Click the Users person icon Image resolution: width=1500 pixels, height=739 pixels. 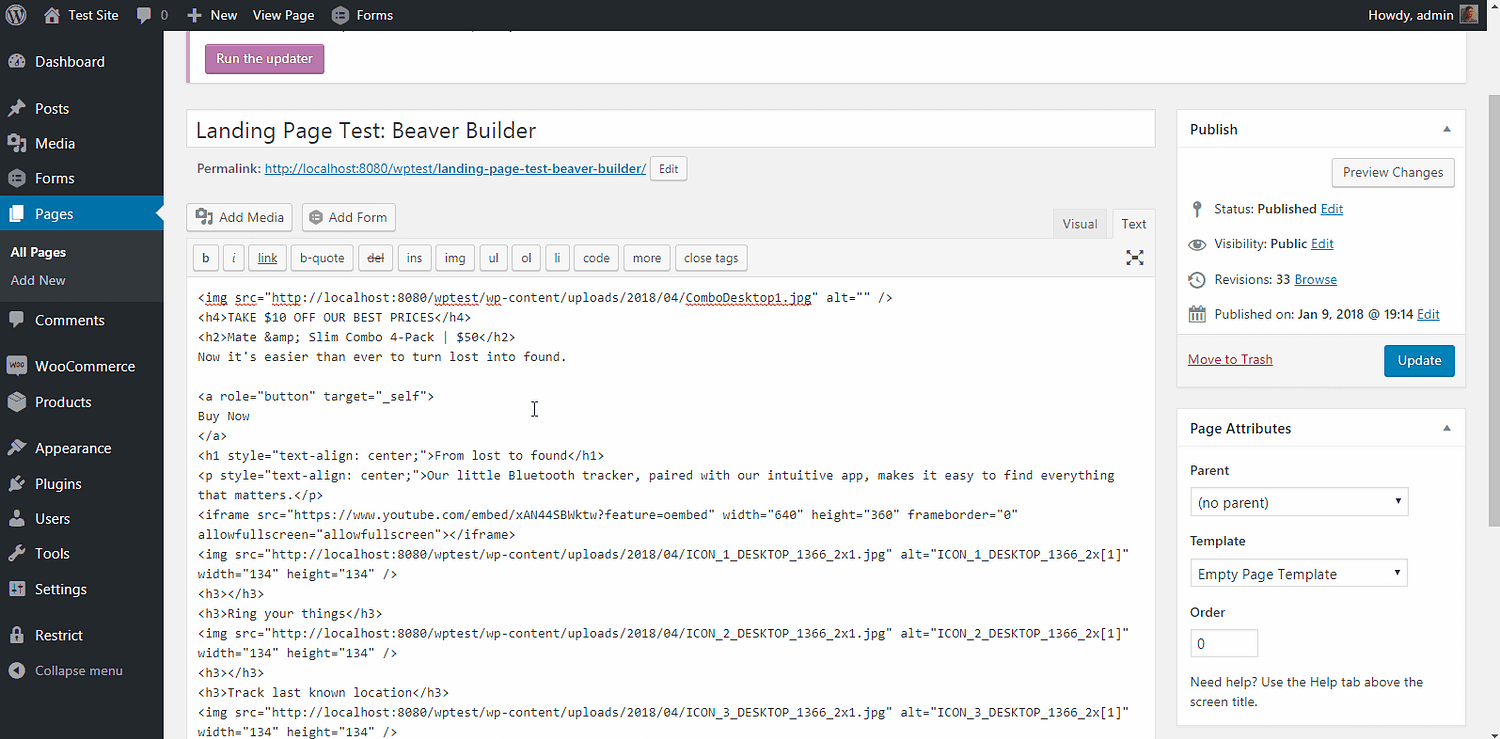pos(17,518)
